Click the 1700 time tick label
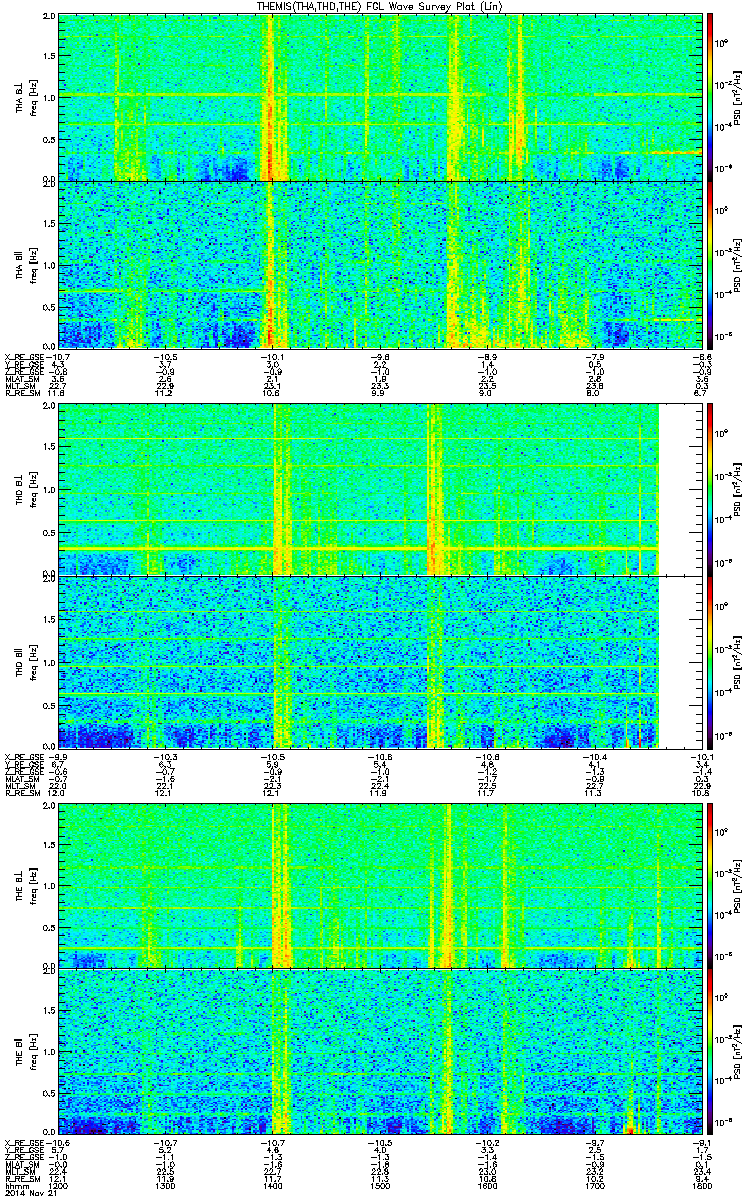 [595, 1187]
